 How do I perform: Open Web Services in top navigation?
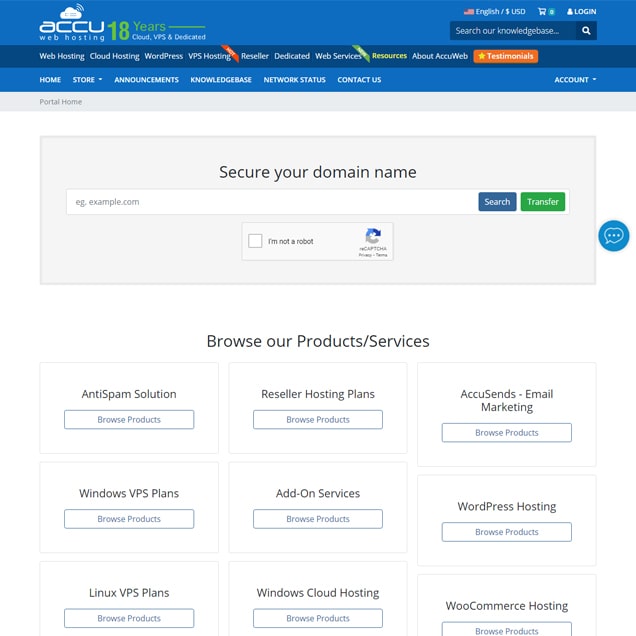click(x=338, y=56)
